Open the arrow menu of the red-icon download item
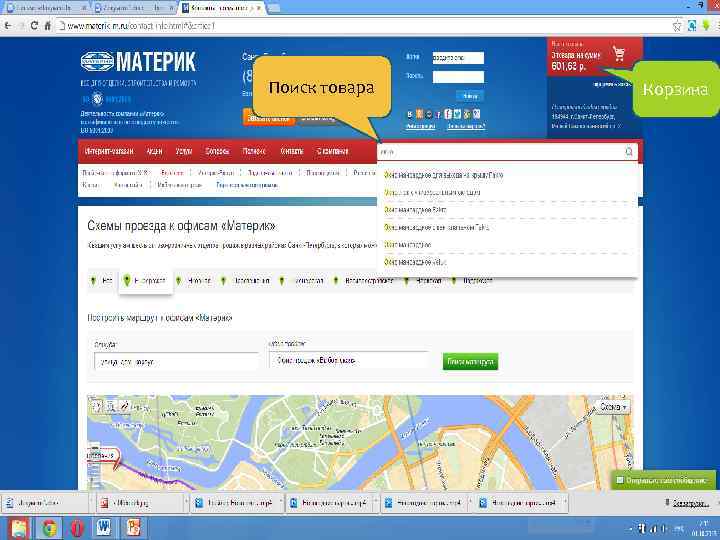This screenshot has height=540, width=720. (x=186, y=503)
